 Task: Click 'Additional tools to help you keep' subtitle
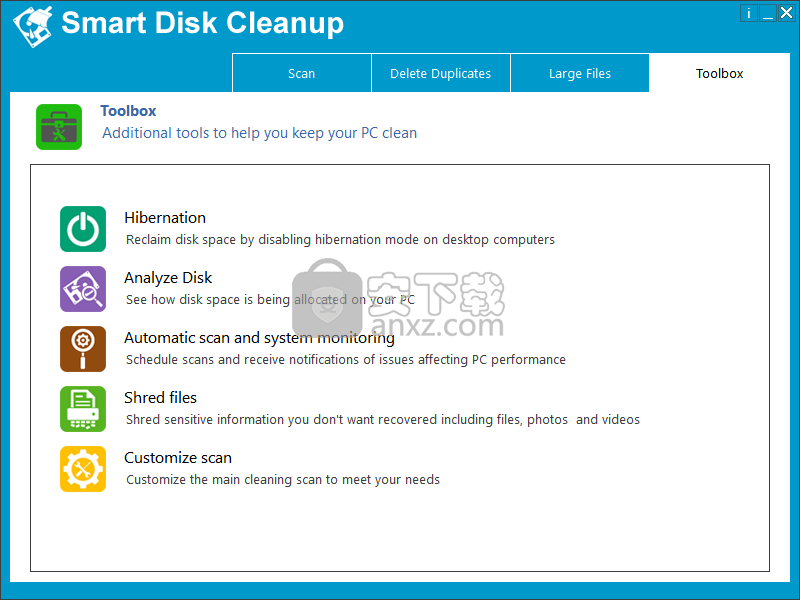(x=259, y=133)
